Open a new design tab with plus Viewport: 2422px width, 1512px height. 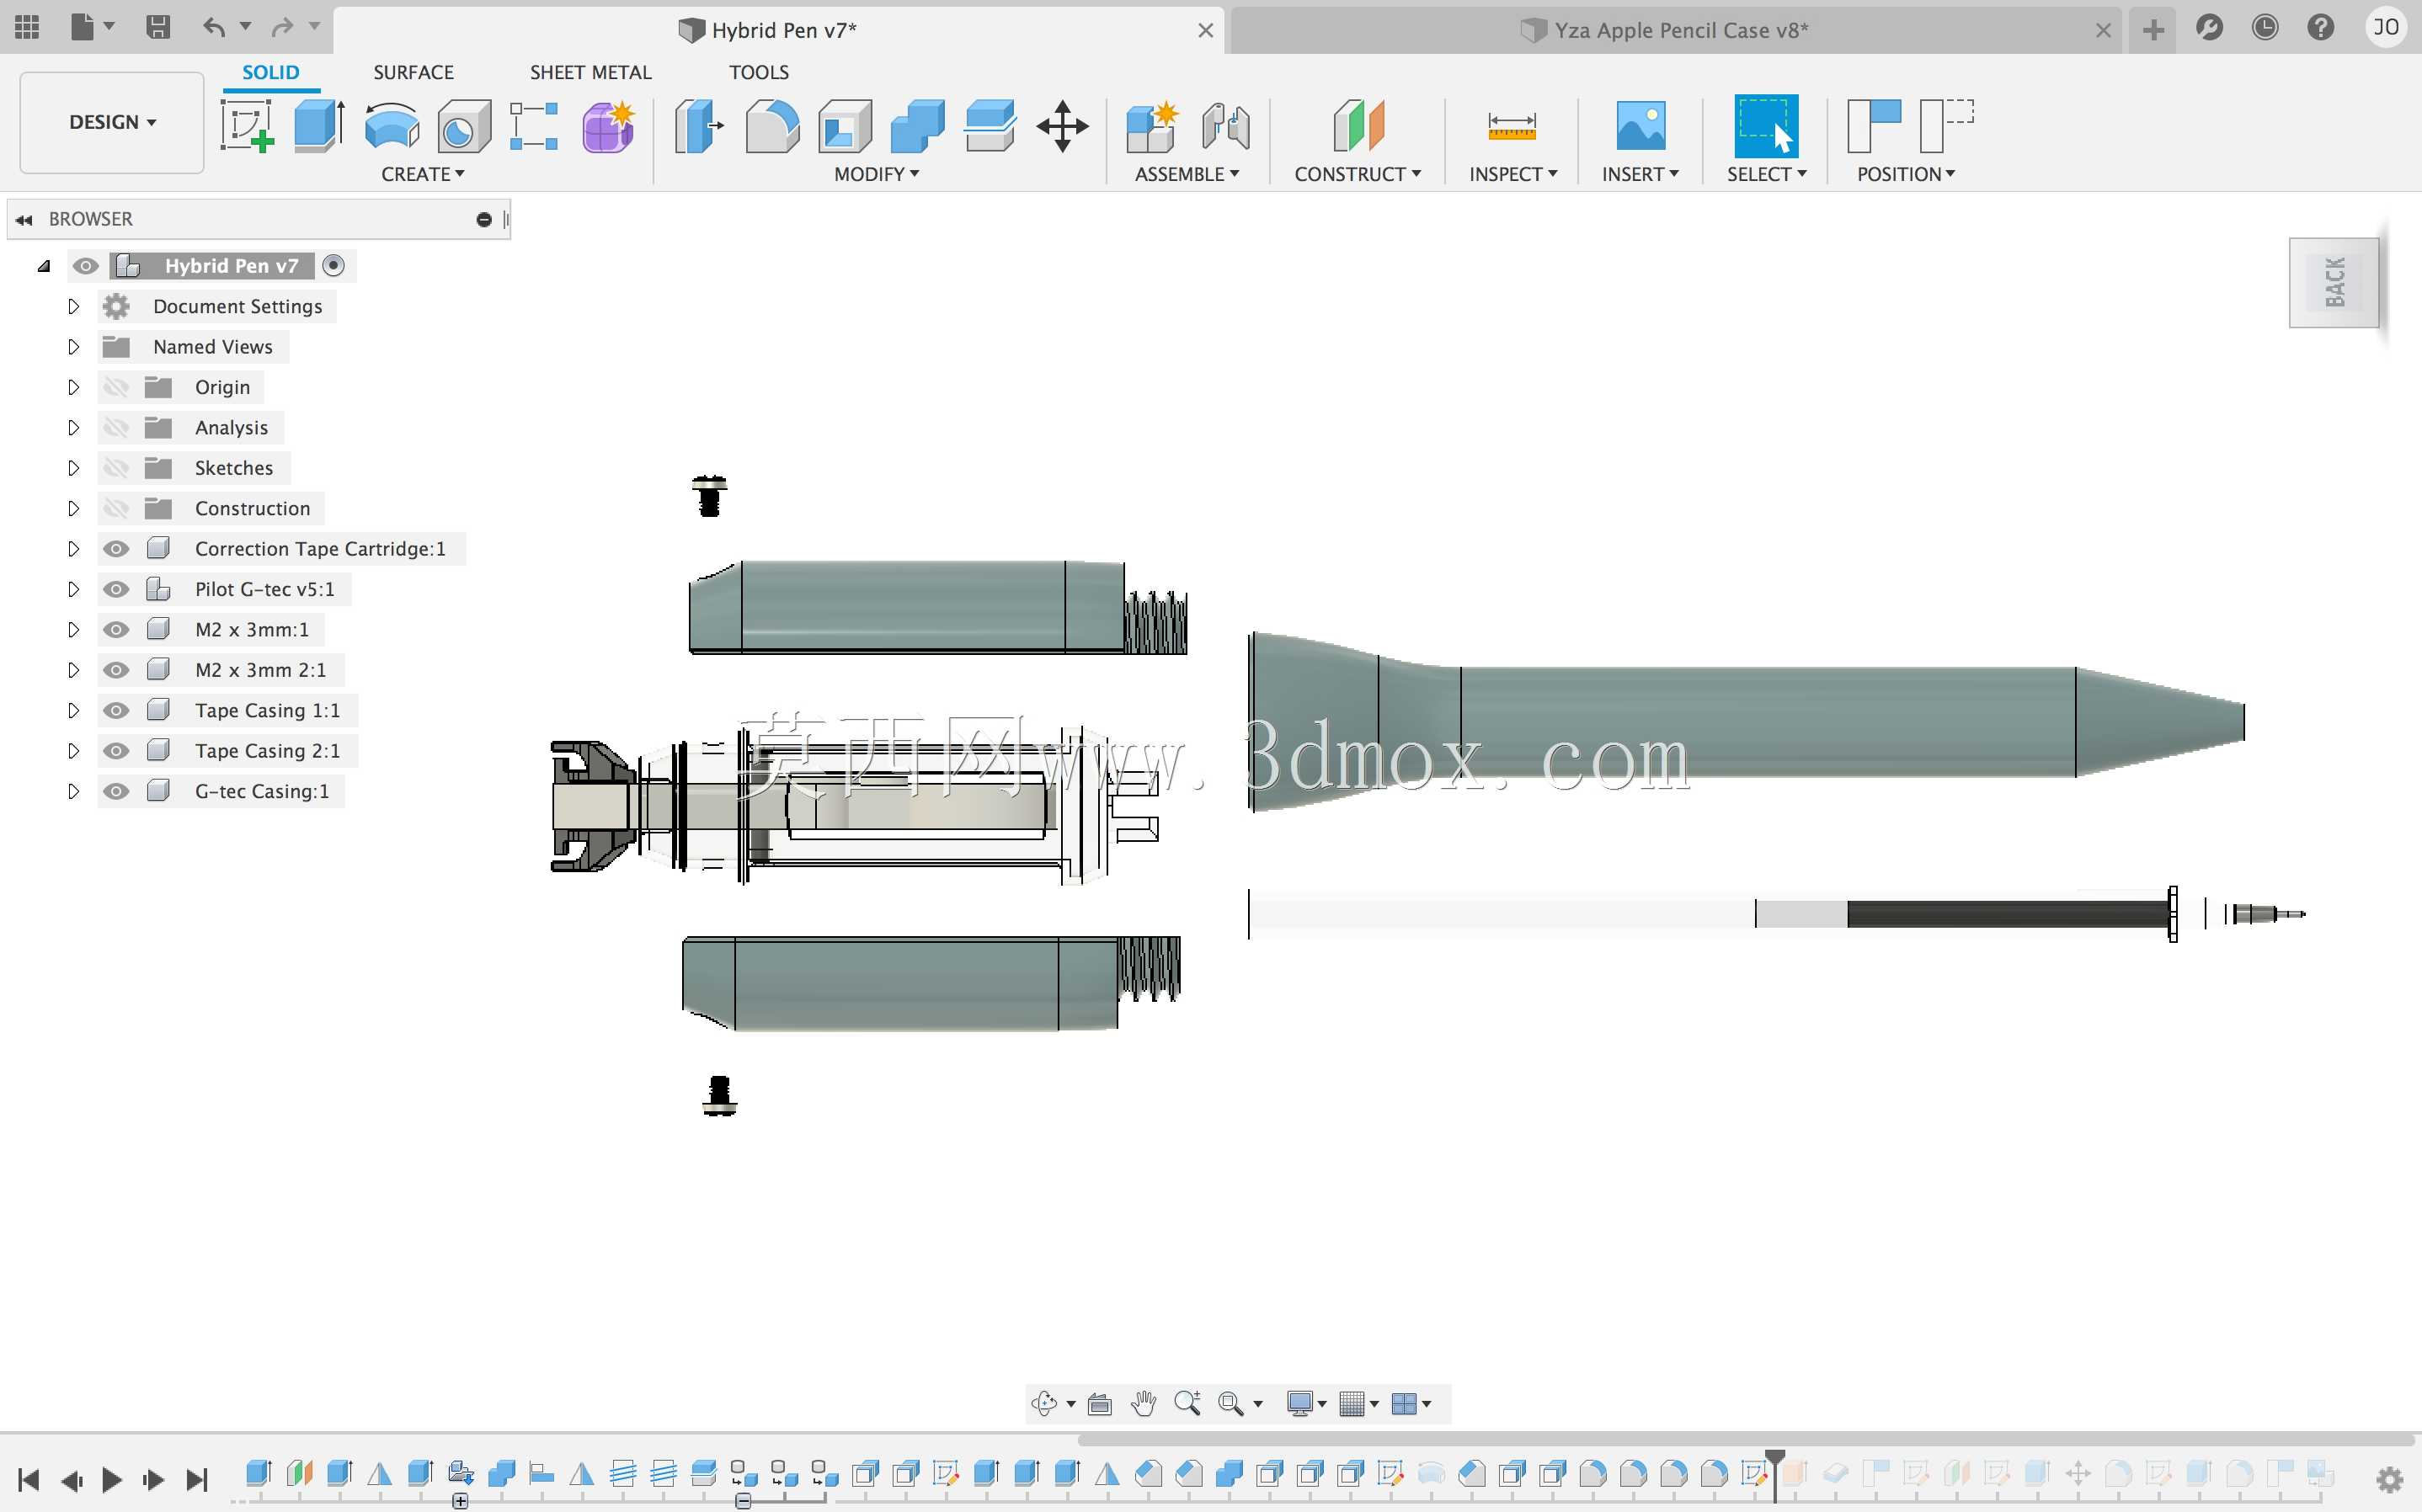pyautogui.click(x=2153, y=30)
